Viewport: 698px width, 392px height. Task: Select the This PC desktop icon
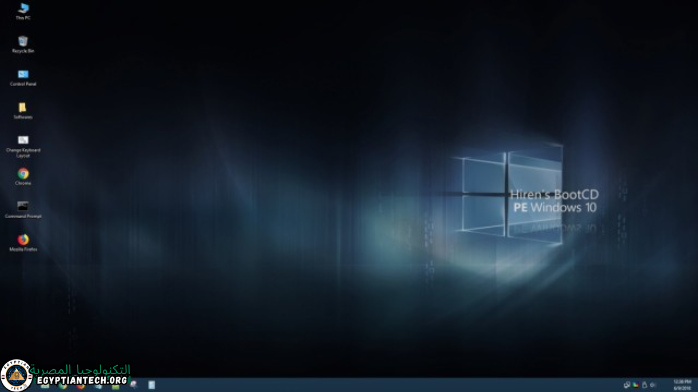(x=23, y=11)
